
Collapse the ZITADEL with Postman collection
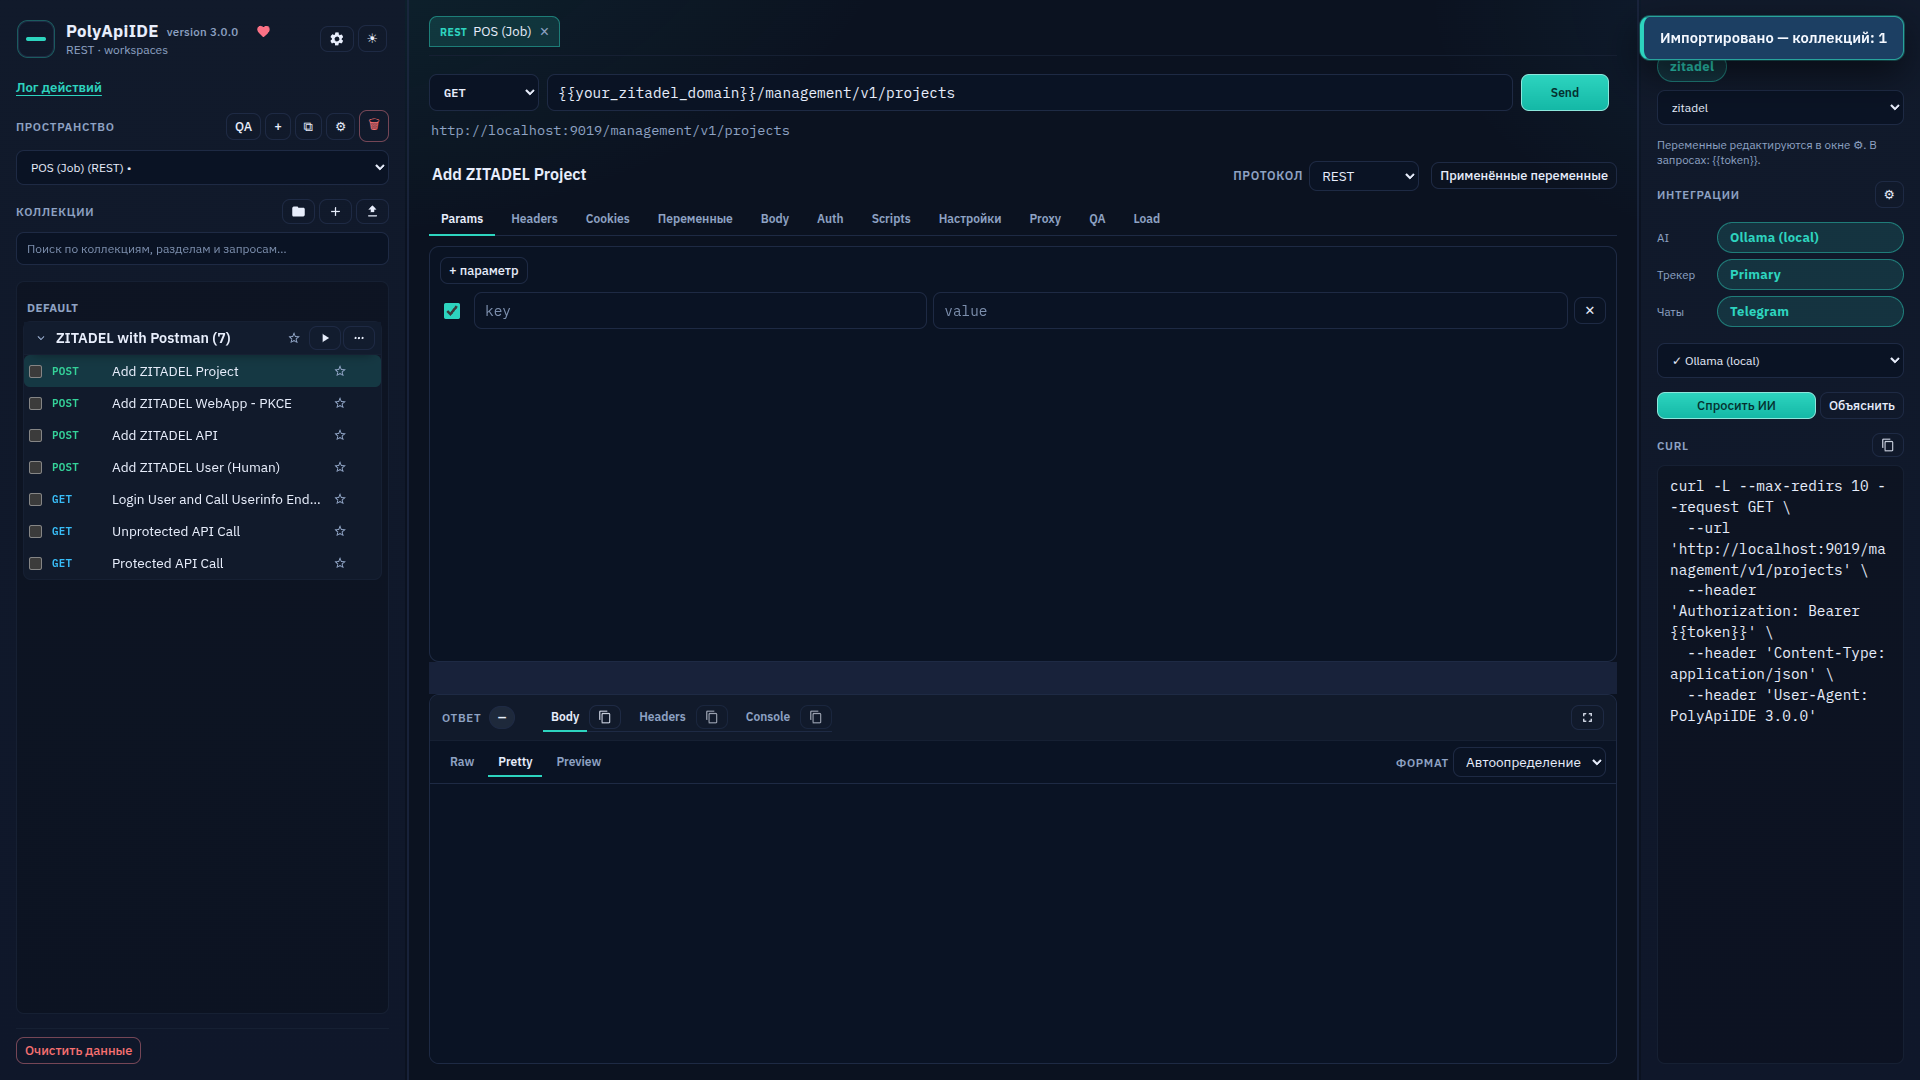[41, 339]
